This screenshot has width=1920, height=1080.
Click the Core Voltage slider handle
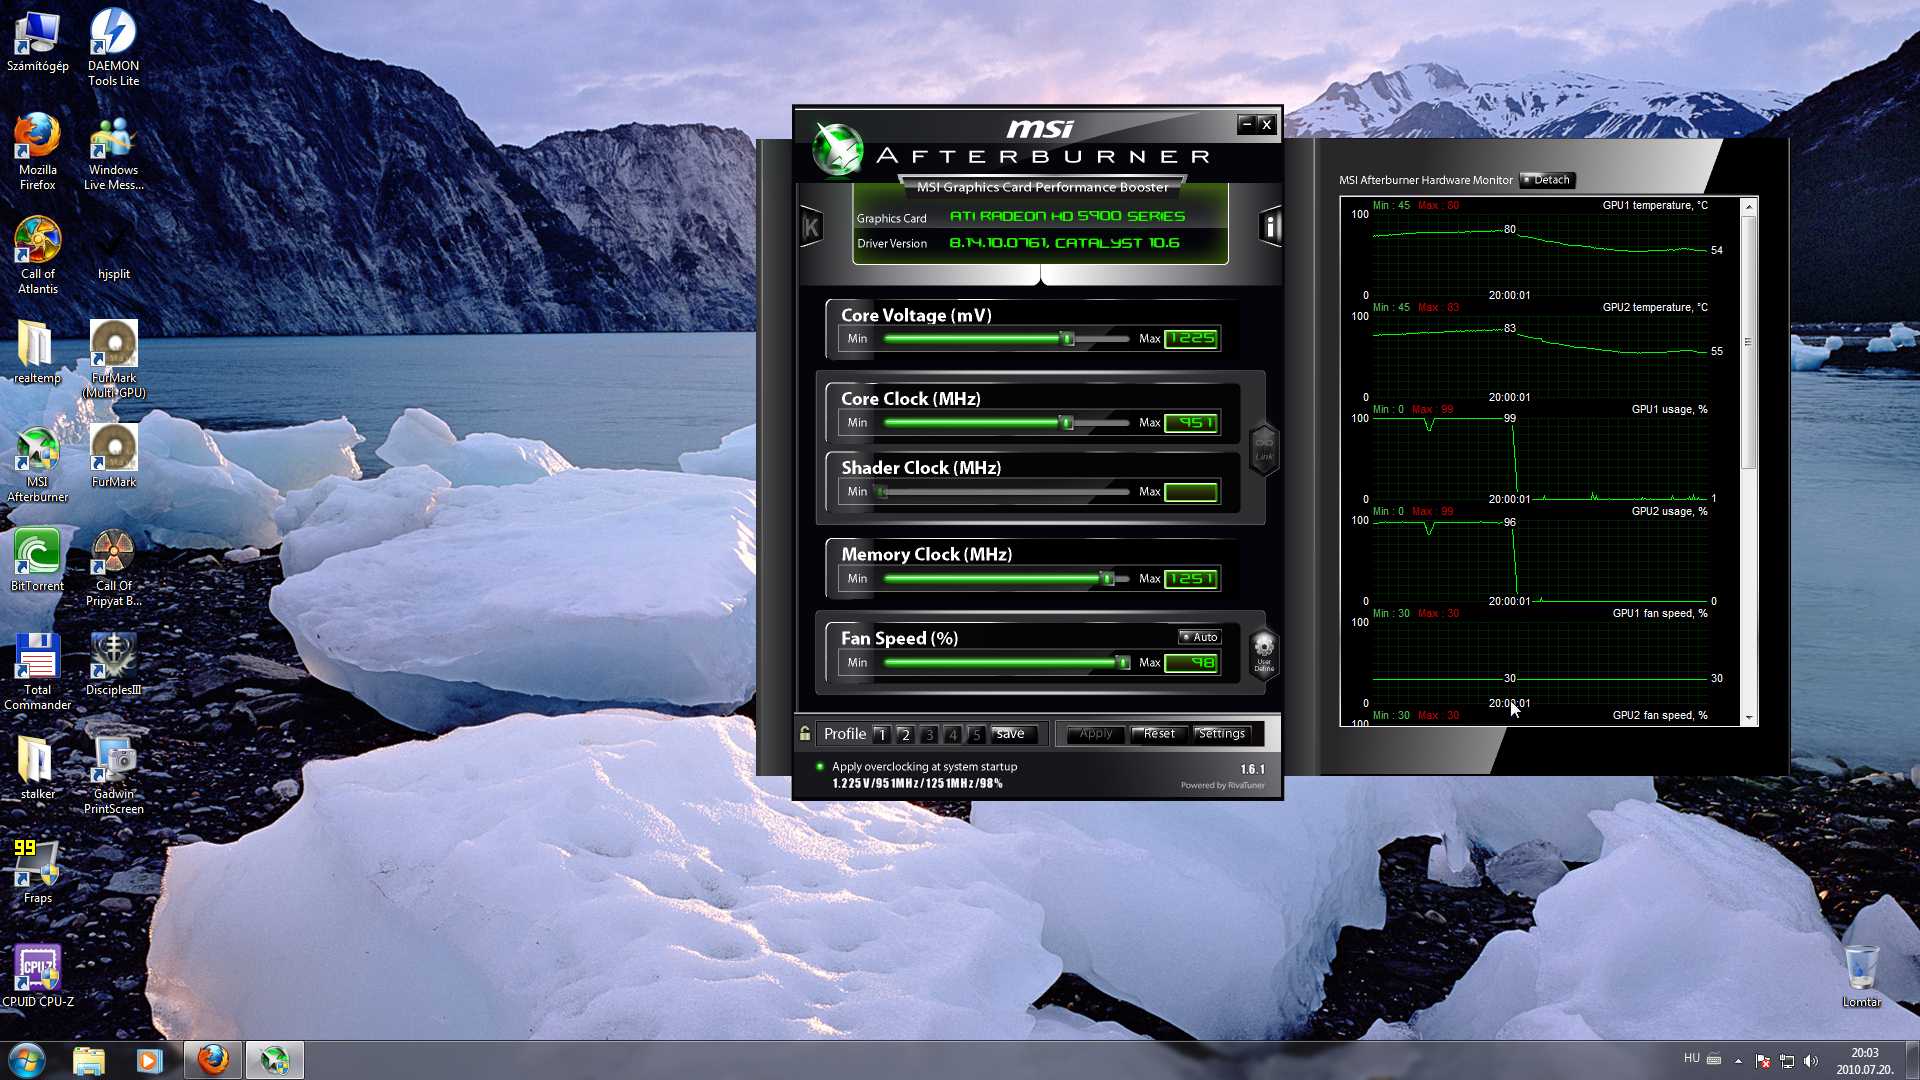point(1067,339)
